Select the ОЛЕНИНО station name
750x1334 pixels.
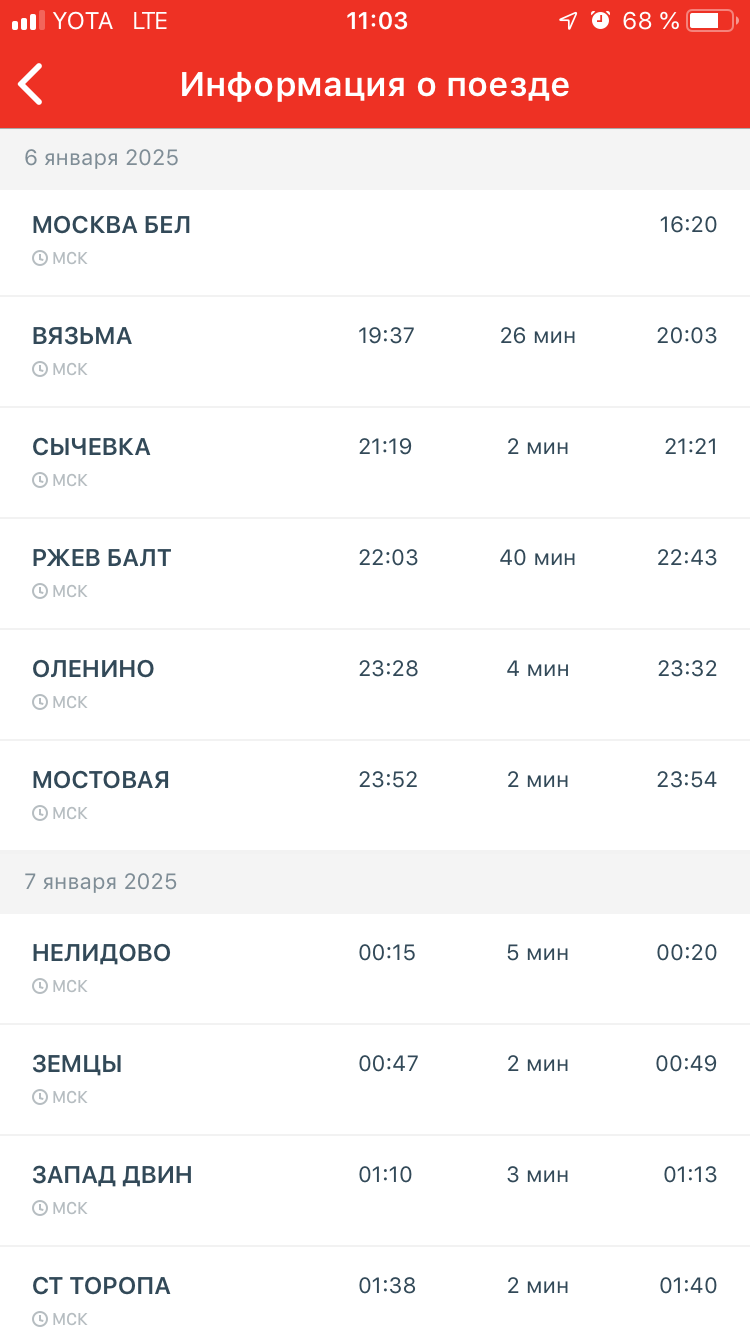click(x=93, y=669)
